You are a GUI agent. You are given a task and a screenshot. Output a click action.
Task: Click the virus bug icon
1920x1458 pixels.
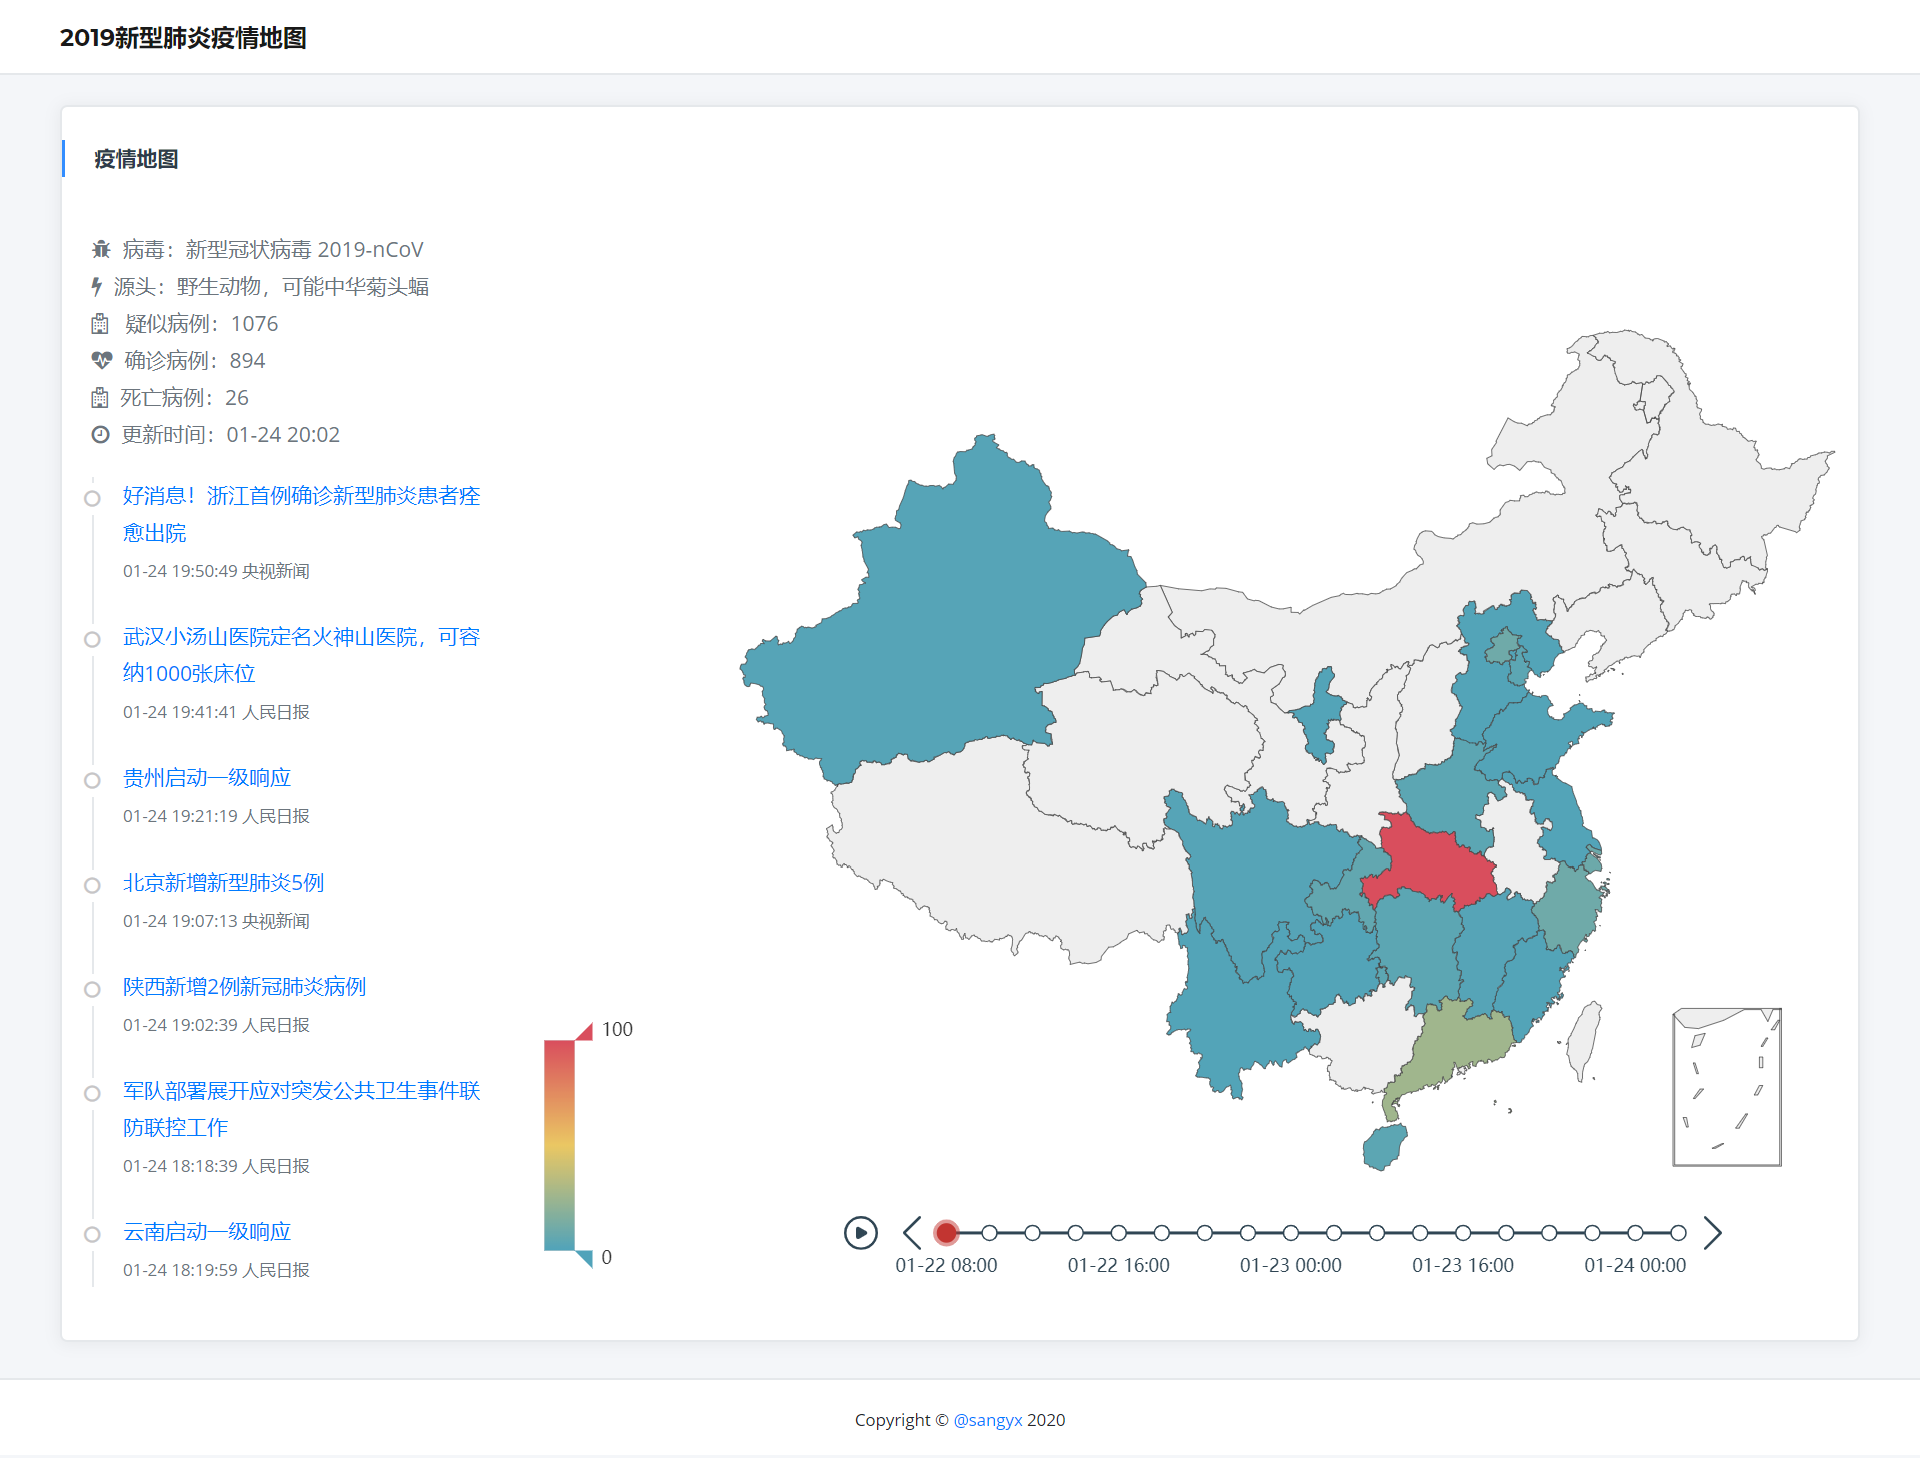tap(101, 249)
